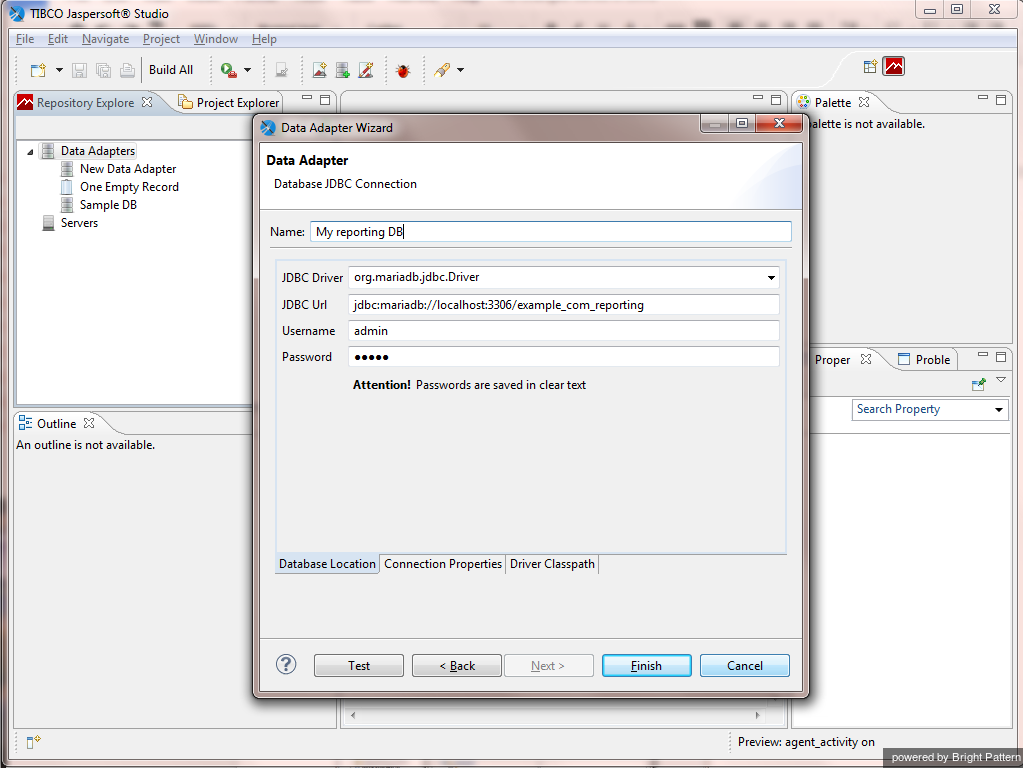Minimize the Palette panel

coord(983,98)
